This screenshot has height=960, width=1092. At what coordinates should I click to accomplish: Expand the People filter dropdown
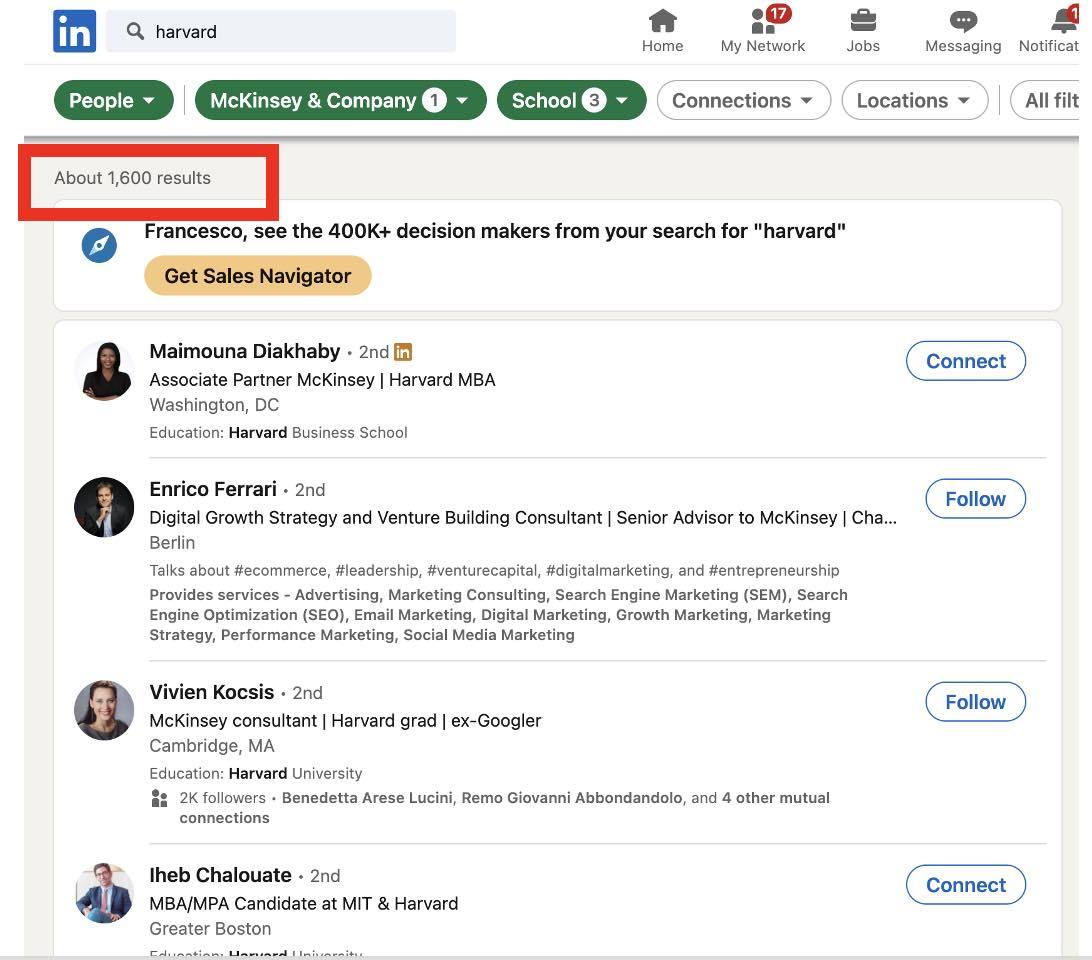point(114,100)
